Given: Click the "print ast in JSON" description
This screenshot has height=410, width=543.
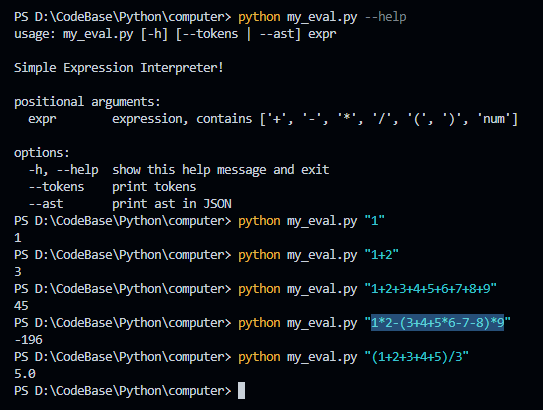Looking at the screenshot, I should point(172,204).
